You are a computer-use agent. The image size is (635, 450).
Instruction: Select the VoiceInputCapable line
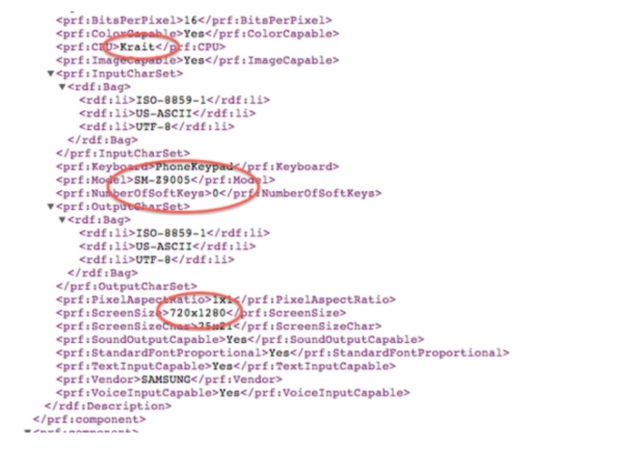coord(233,393)
